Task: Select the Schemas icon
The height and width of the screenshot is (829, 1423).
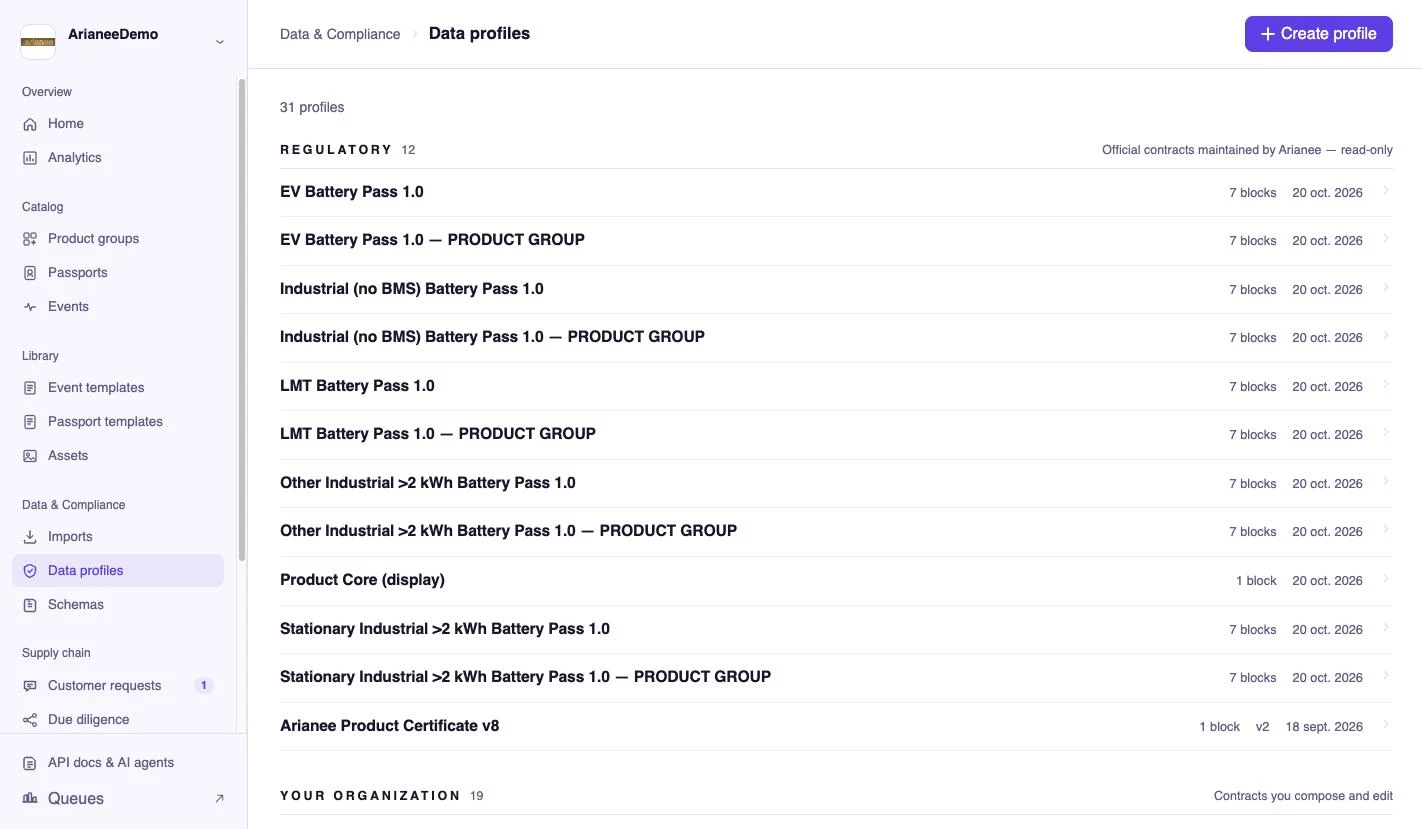Action: pos(30,605)
